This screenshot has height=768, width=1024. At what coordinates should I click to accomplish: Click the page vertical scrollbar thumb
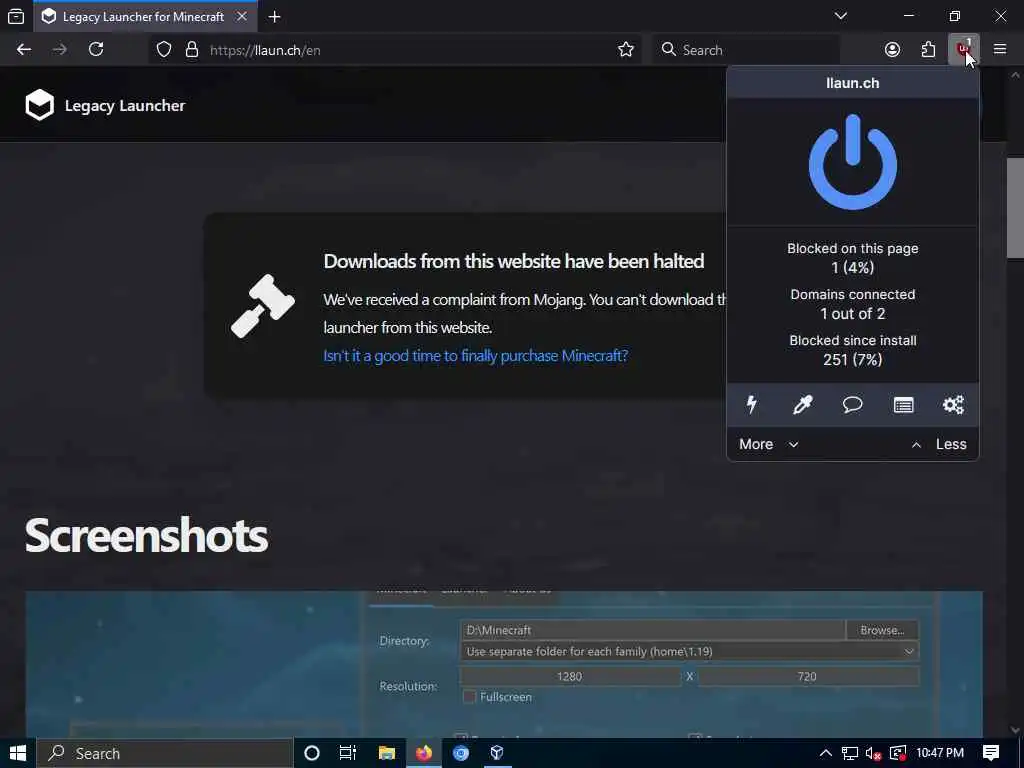coord(1015,208)
